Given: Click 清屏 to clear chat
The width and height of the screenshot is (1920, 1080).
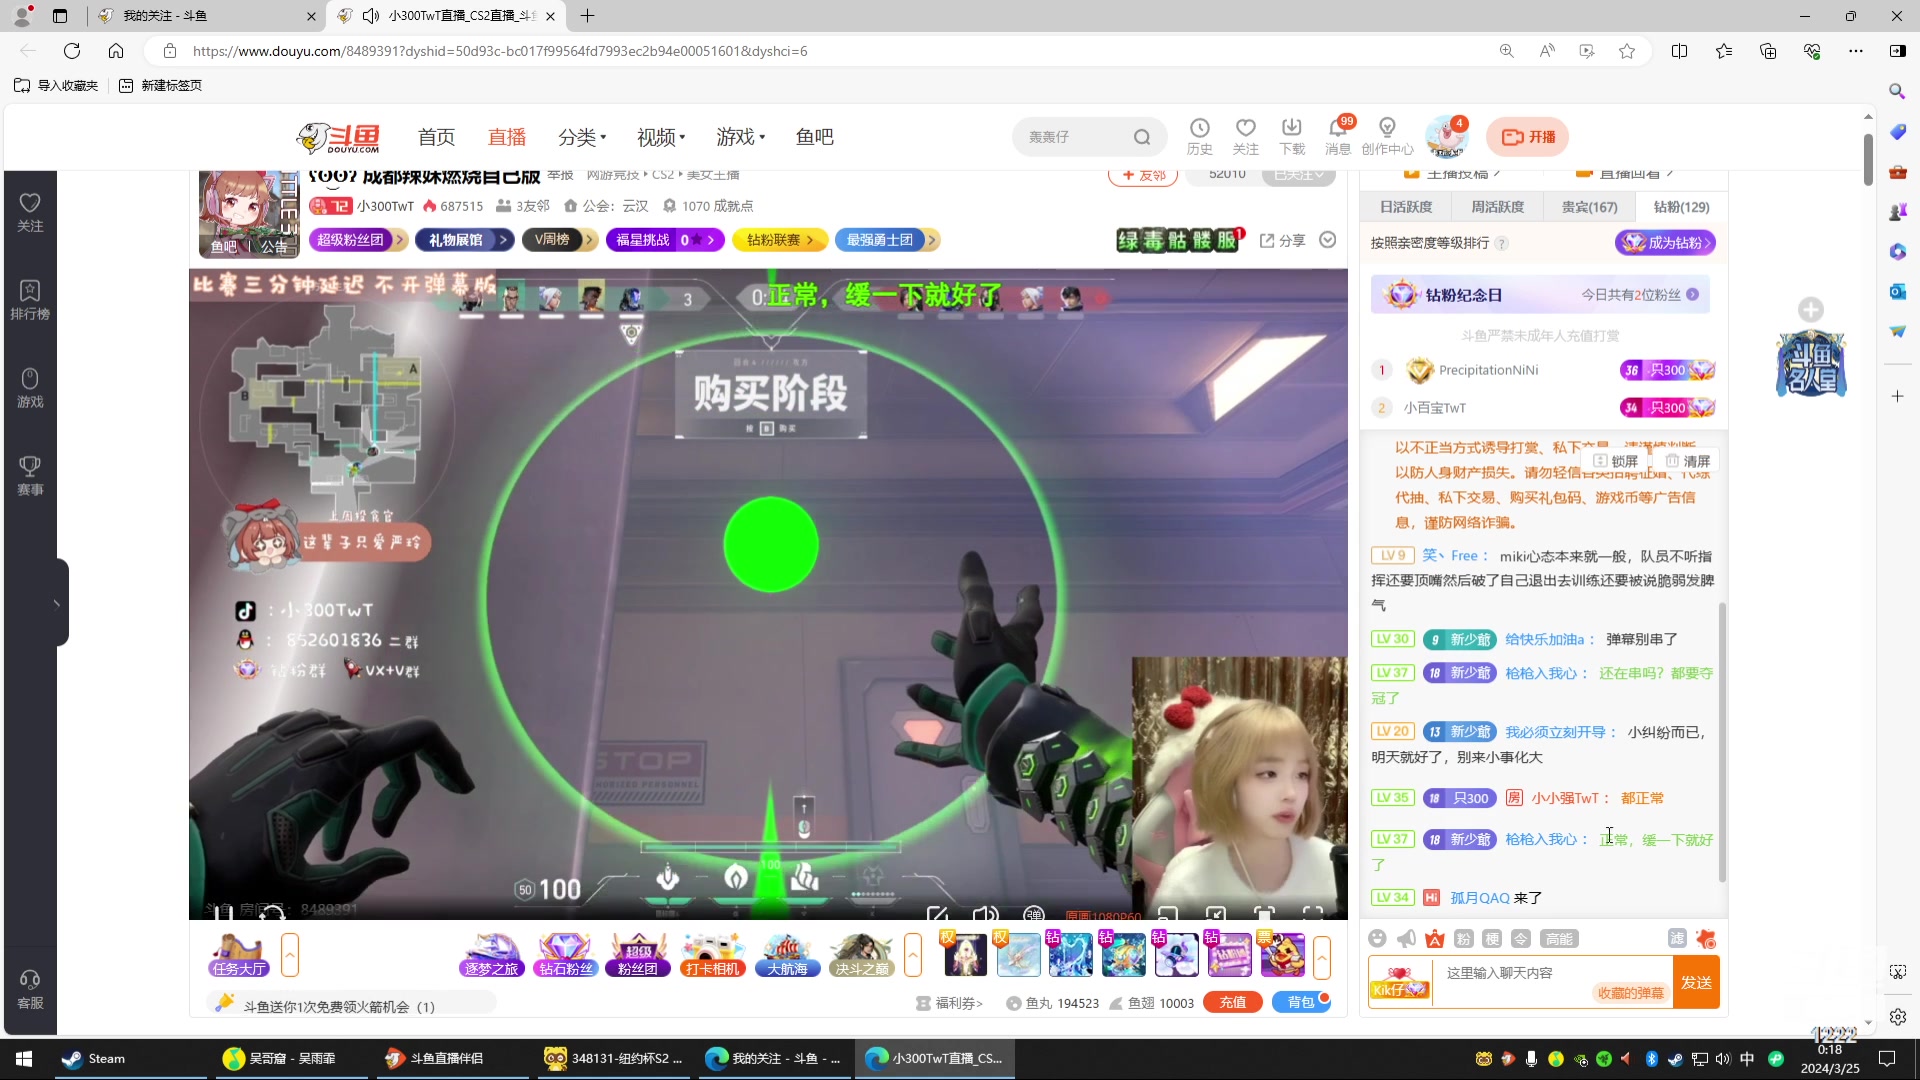Looking at the screenshot, I should [x=1687, y=461].
